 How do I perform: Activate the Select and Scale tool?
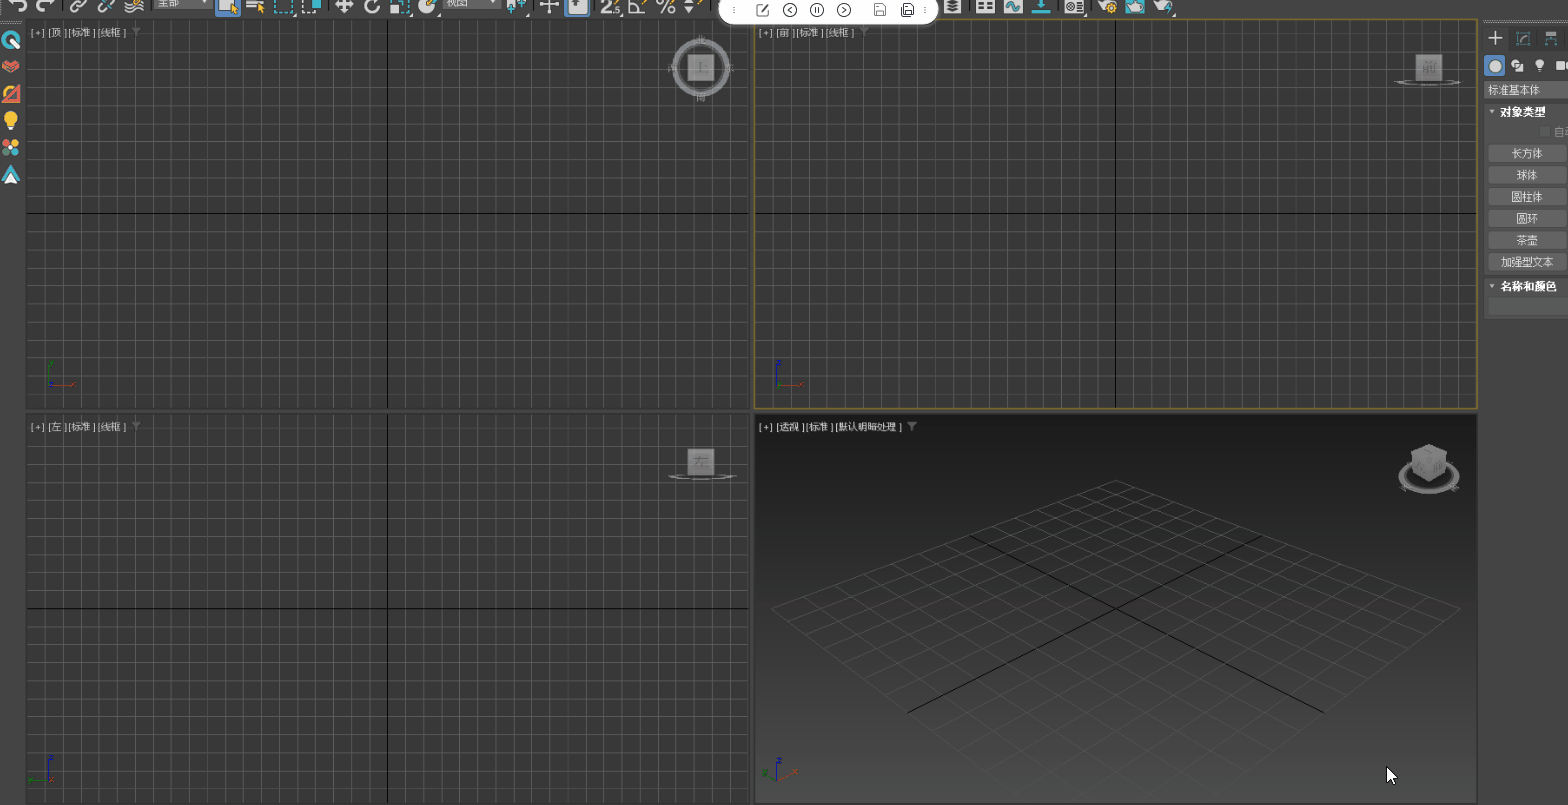(399, 6)
